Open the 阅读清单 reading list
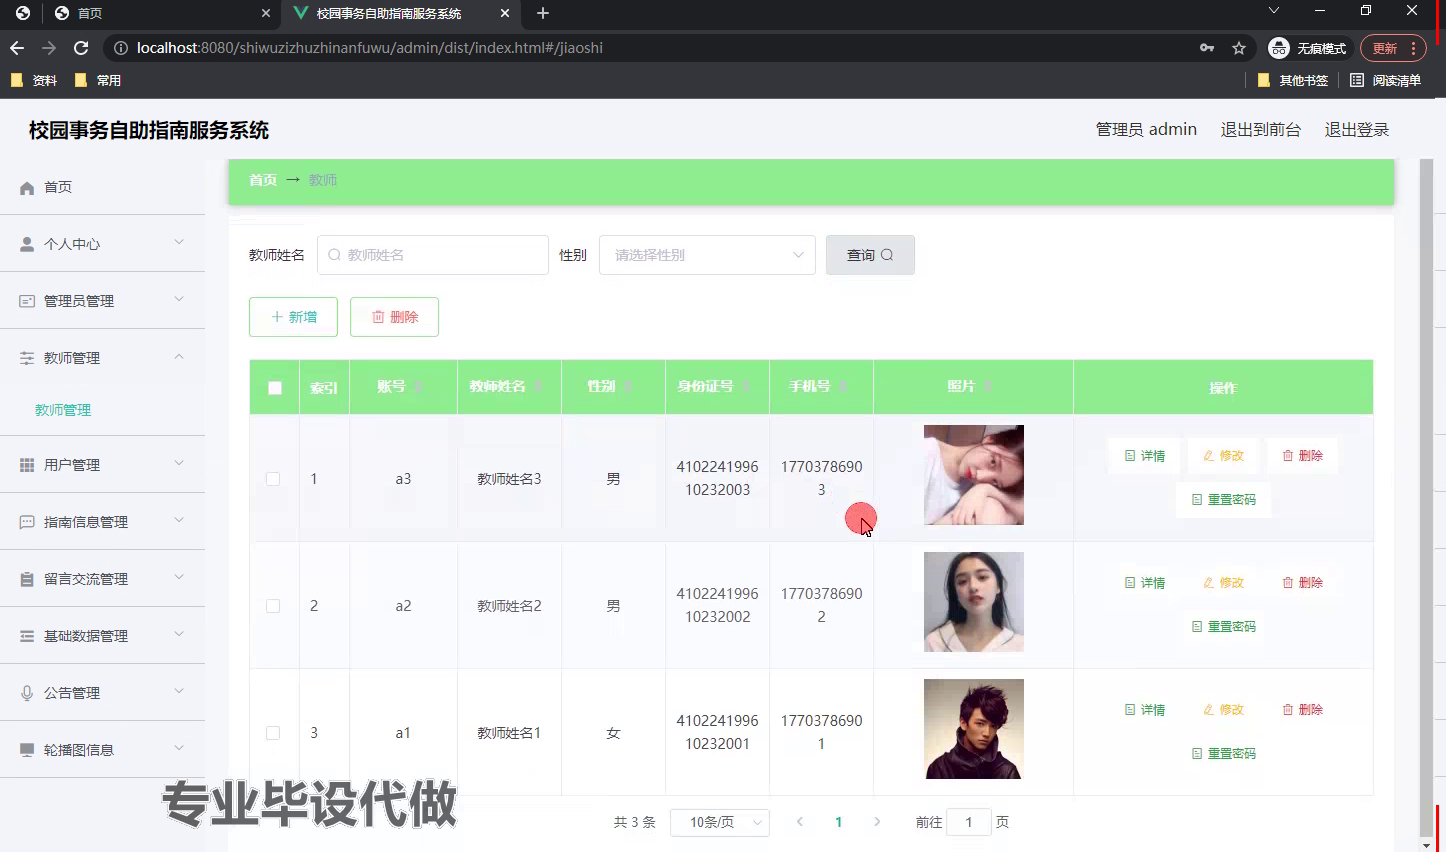 click(x=1385, y=81)
